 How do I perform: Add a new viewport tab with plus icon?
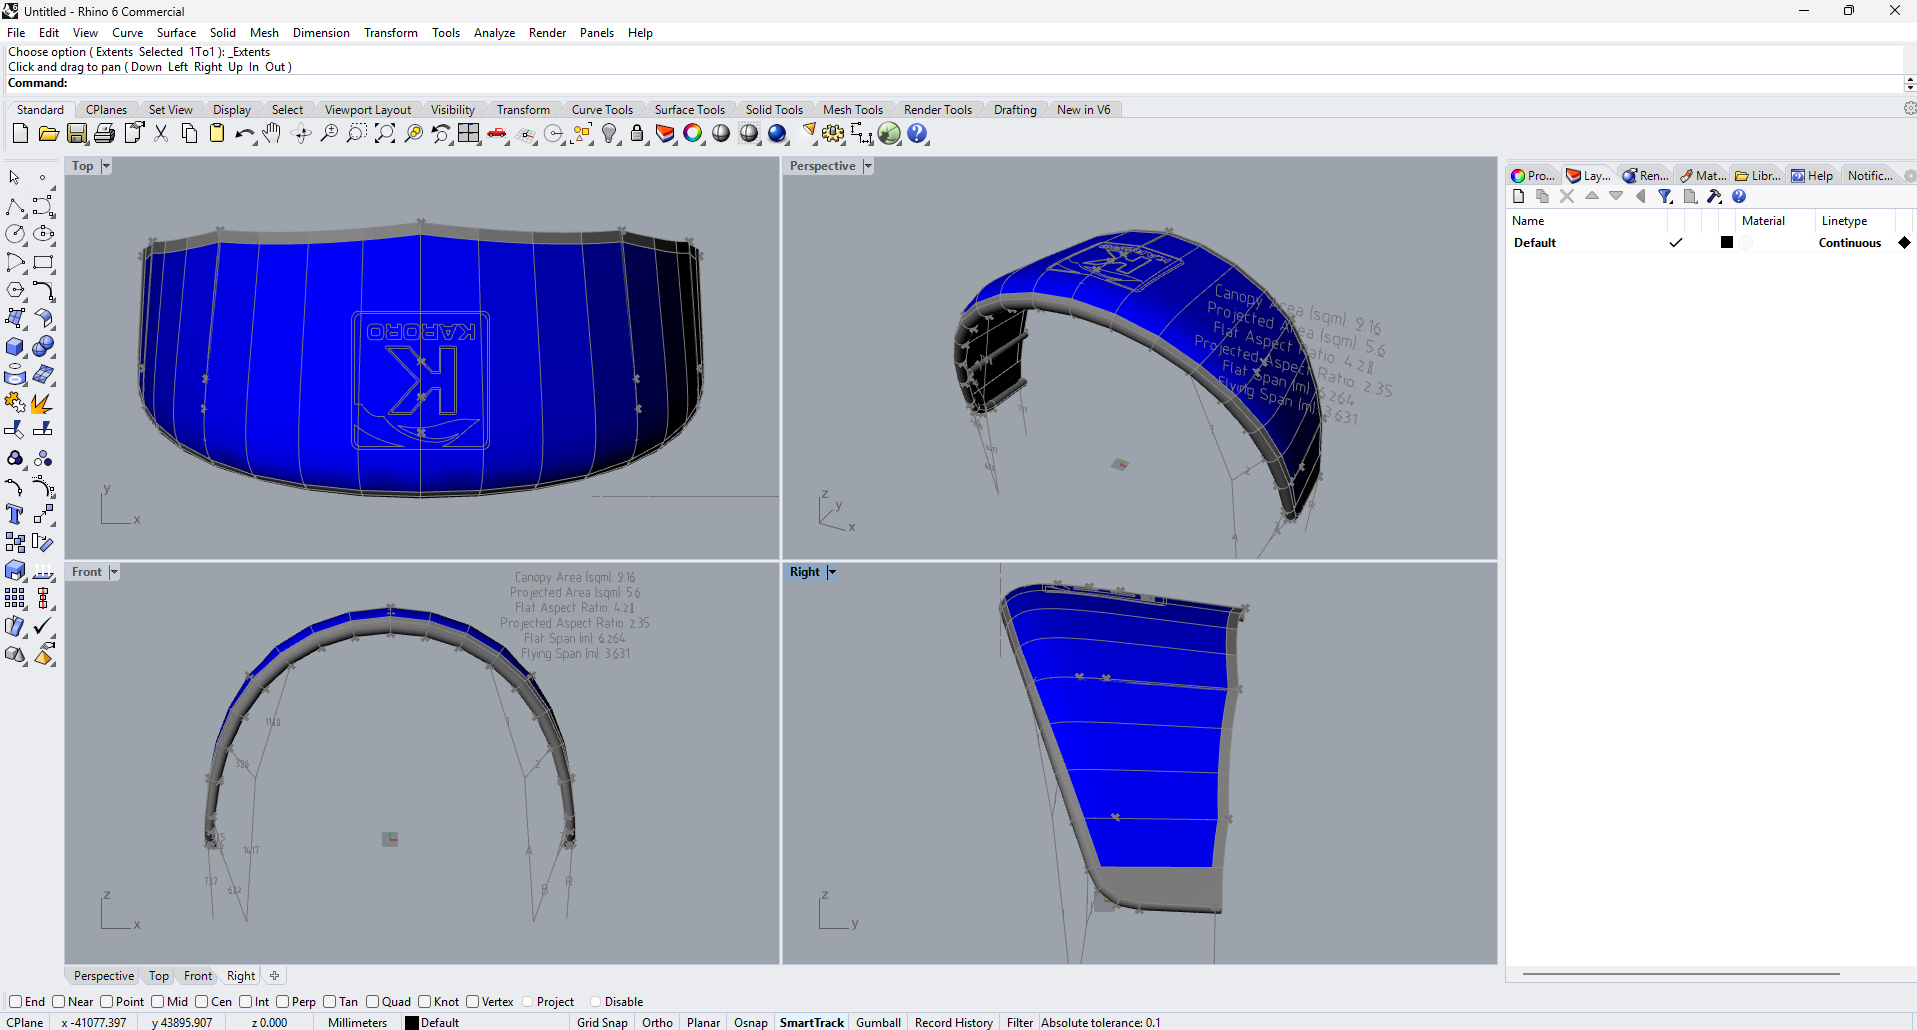click(274, 975)
